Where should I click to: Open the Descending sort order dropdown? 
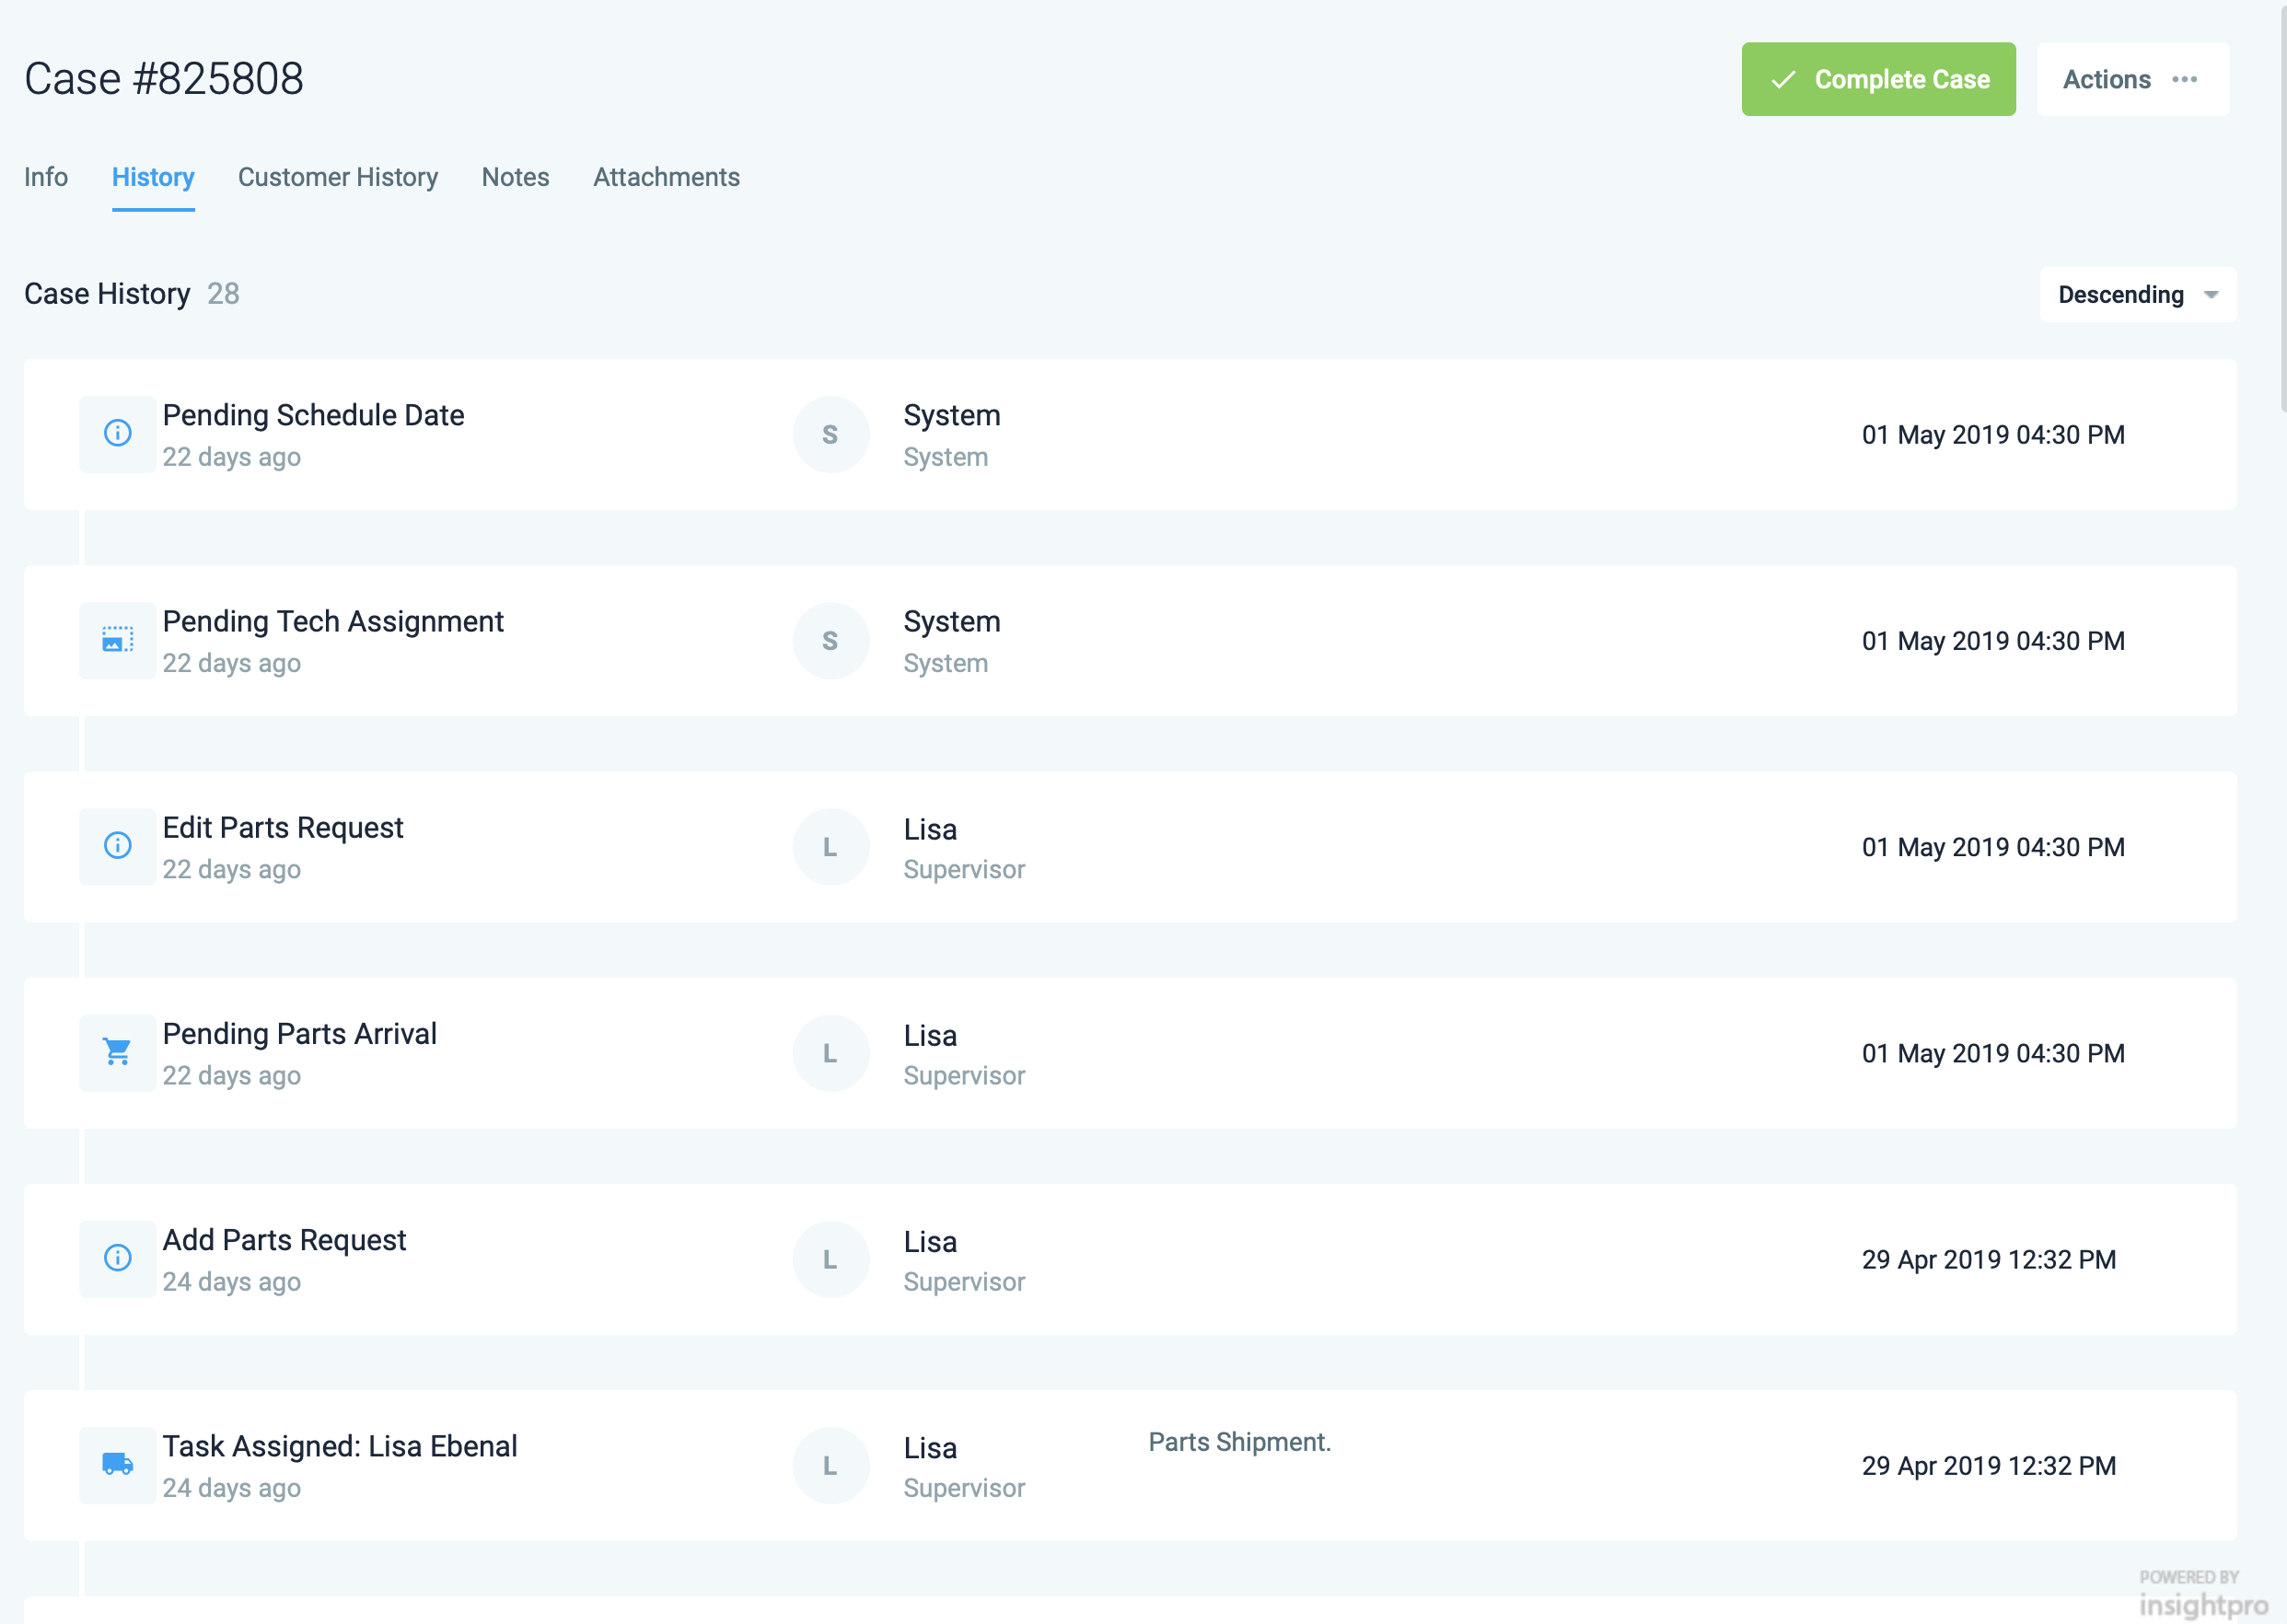[x=2137, y=294]
